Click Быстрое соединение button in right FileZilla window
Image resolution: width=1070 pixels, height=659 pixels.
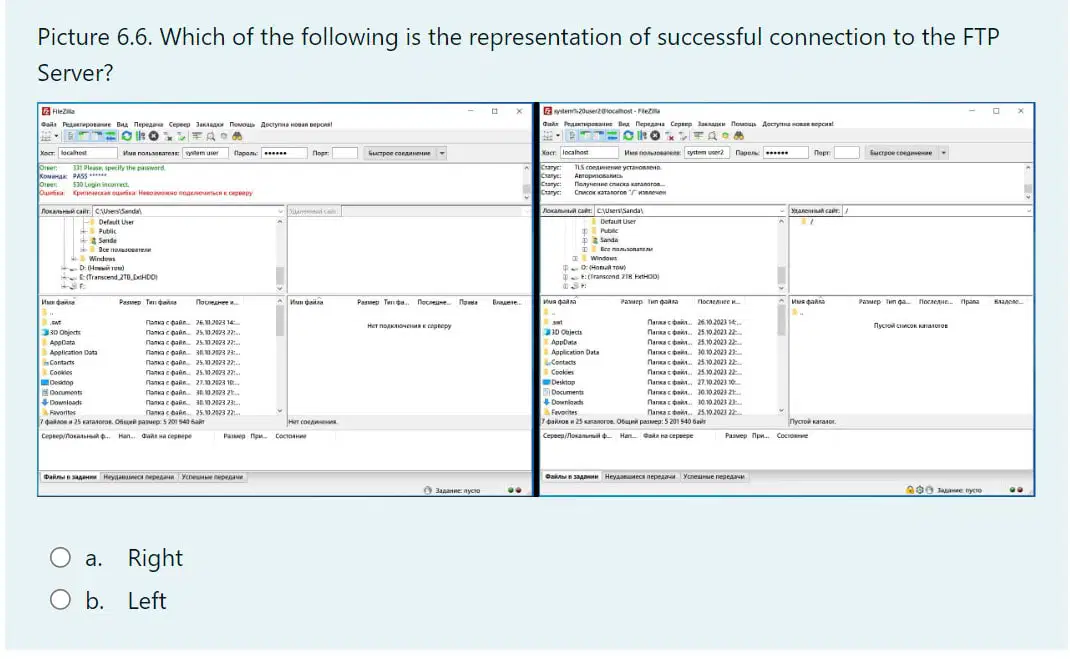point(901,153)
